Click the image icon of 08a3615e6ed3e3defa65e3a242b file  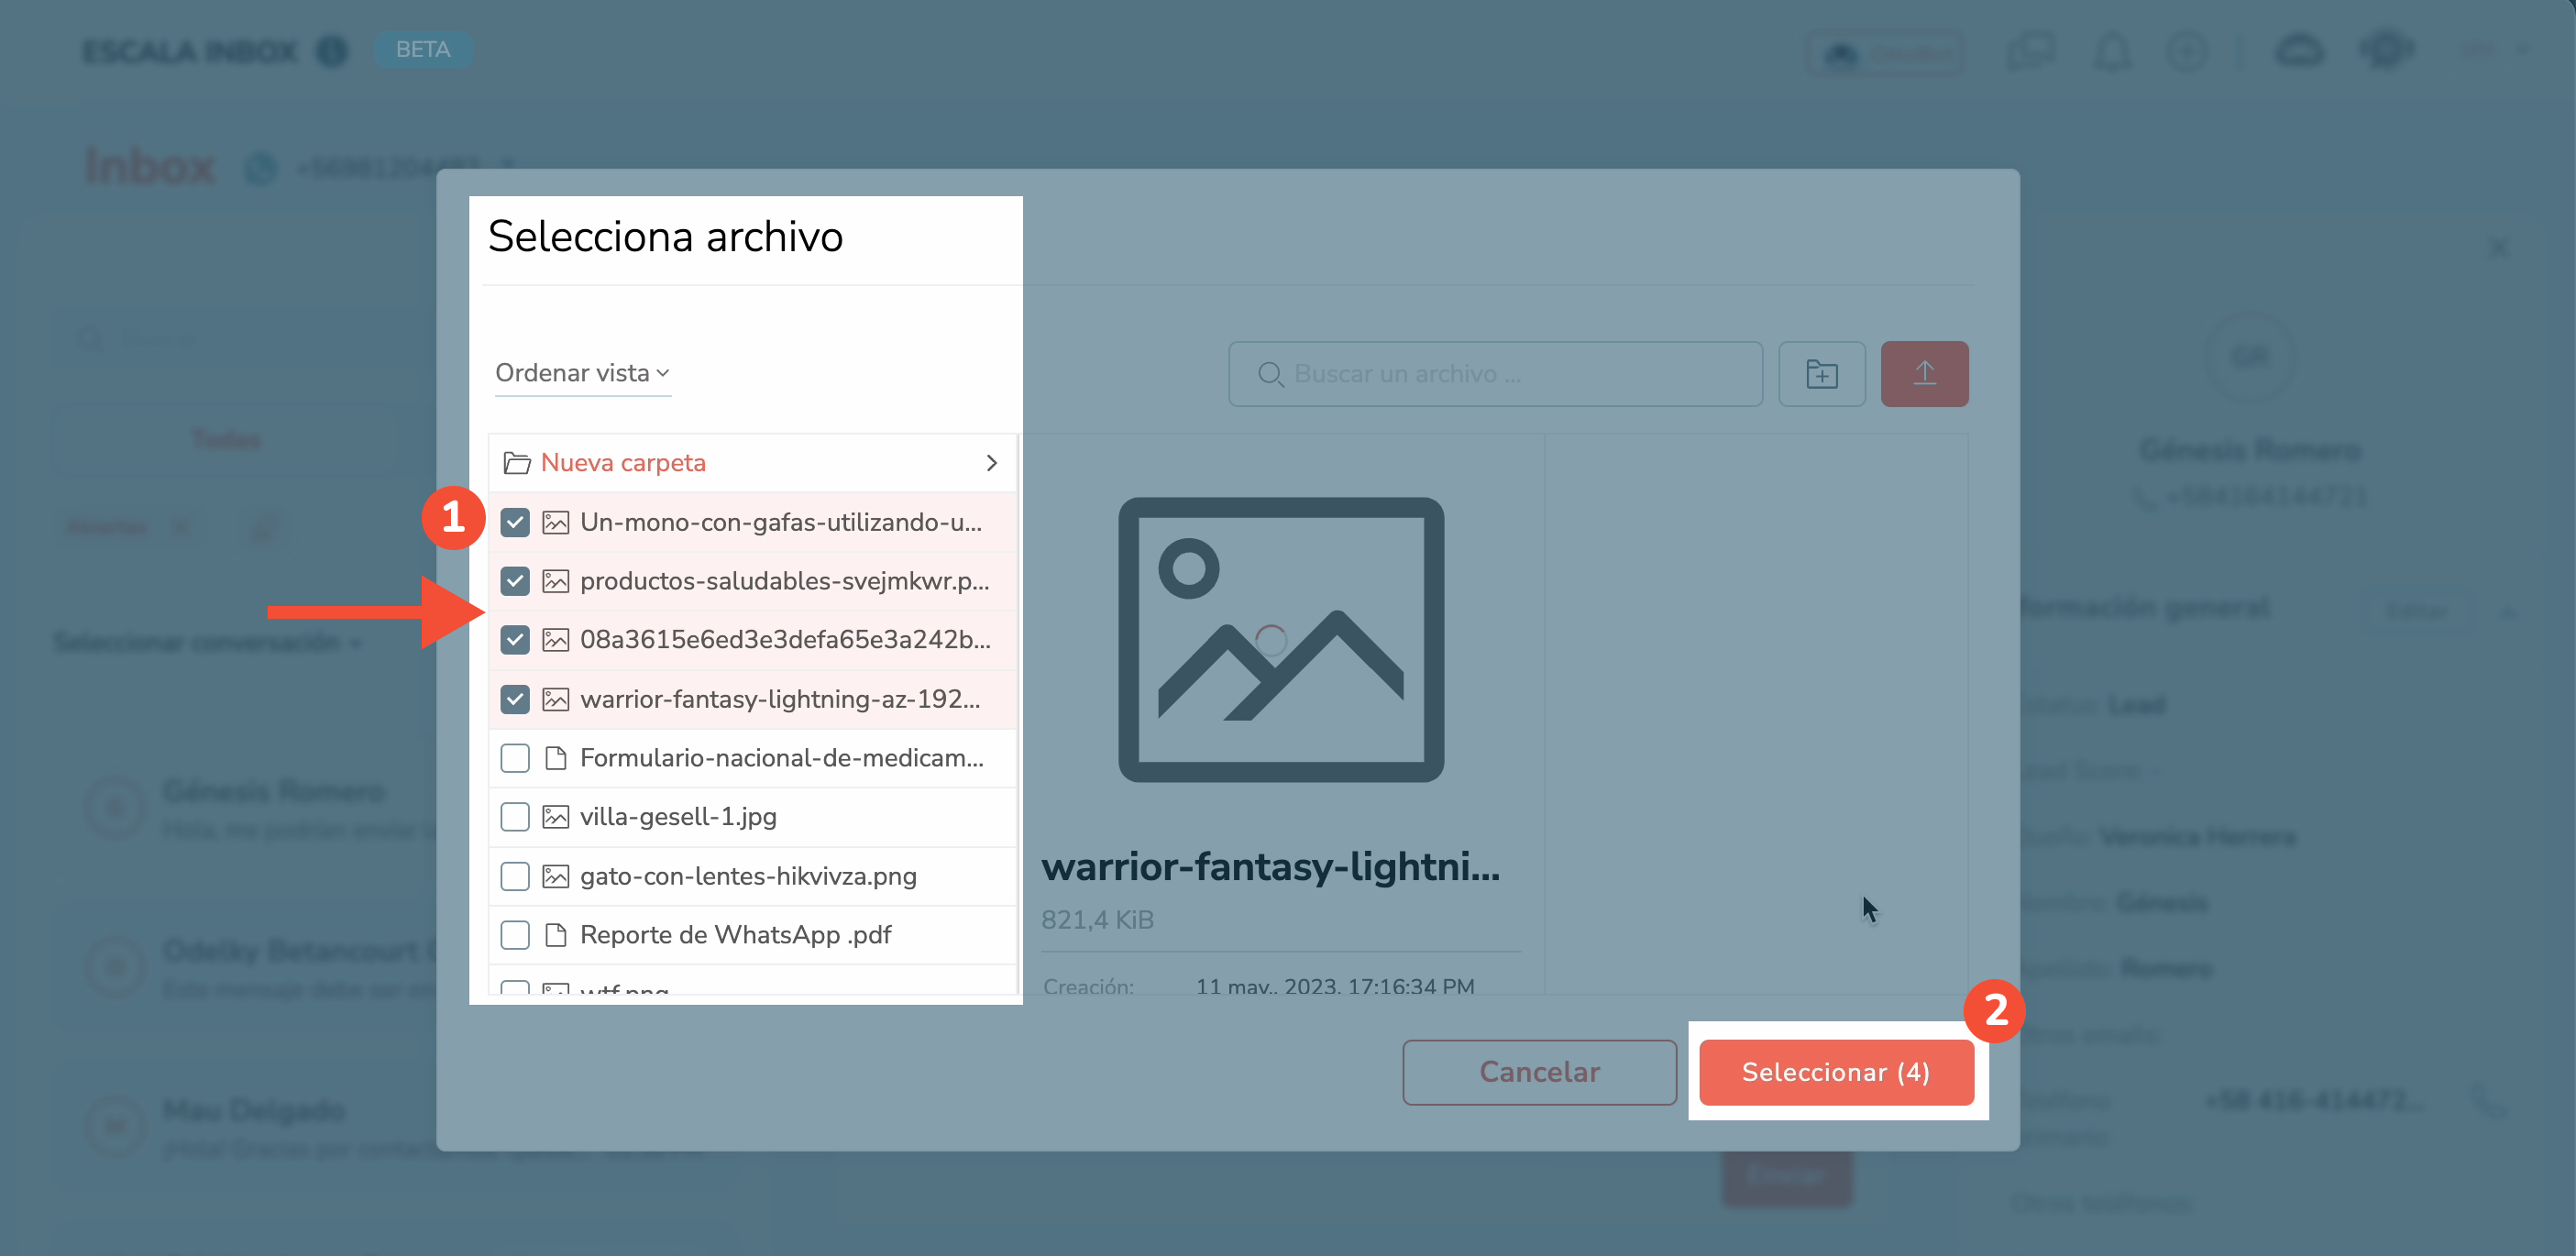coord(555,640)
